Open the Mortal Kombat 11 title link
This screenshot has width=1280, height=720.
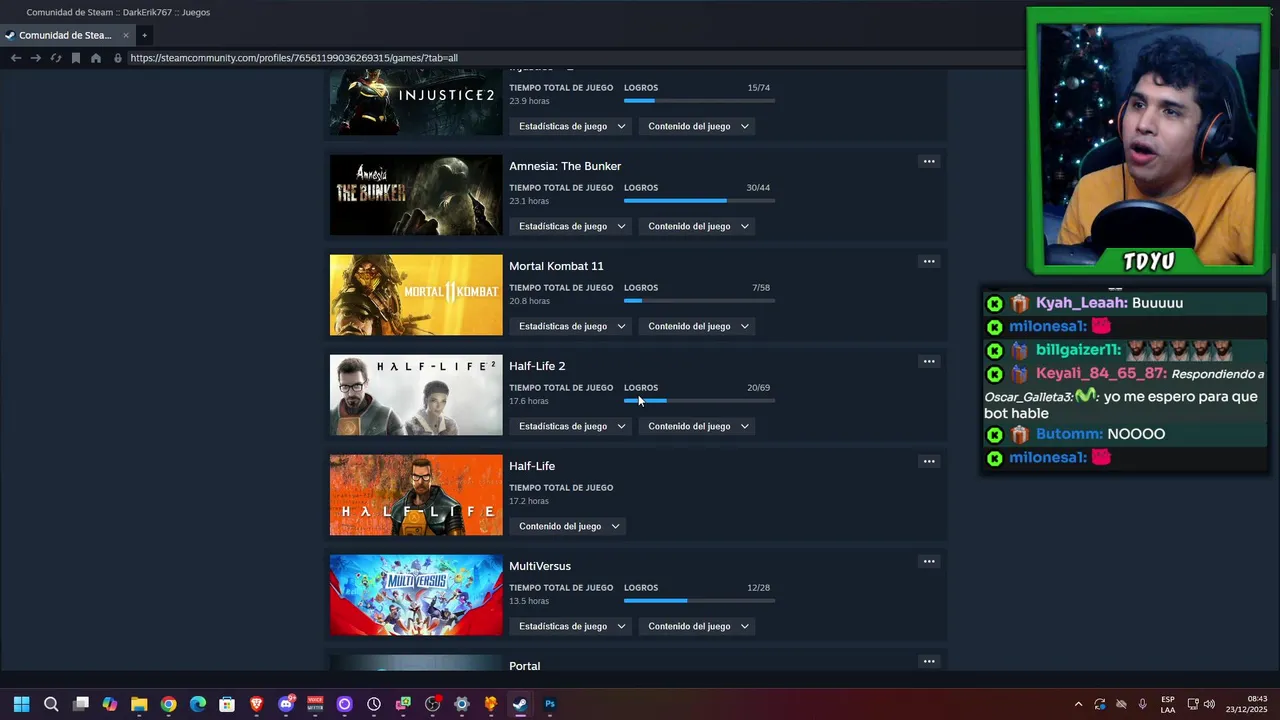pyautogui.click(x=556, y=266)
